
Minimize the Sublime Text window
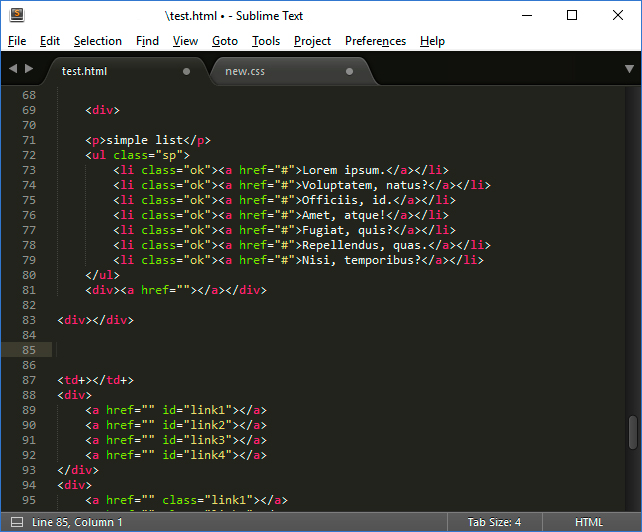[527, 16]
